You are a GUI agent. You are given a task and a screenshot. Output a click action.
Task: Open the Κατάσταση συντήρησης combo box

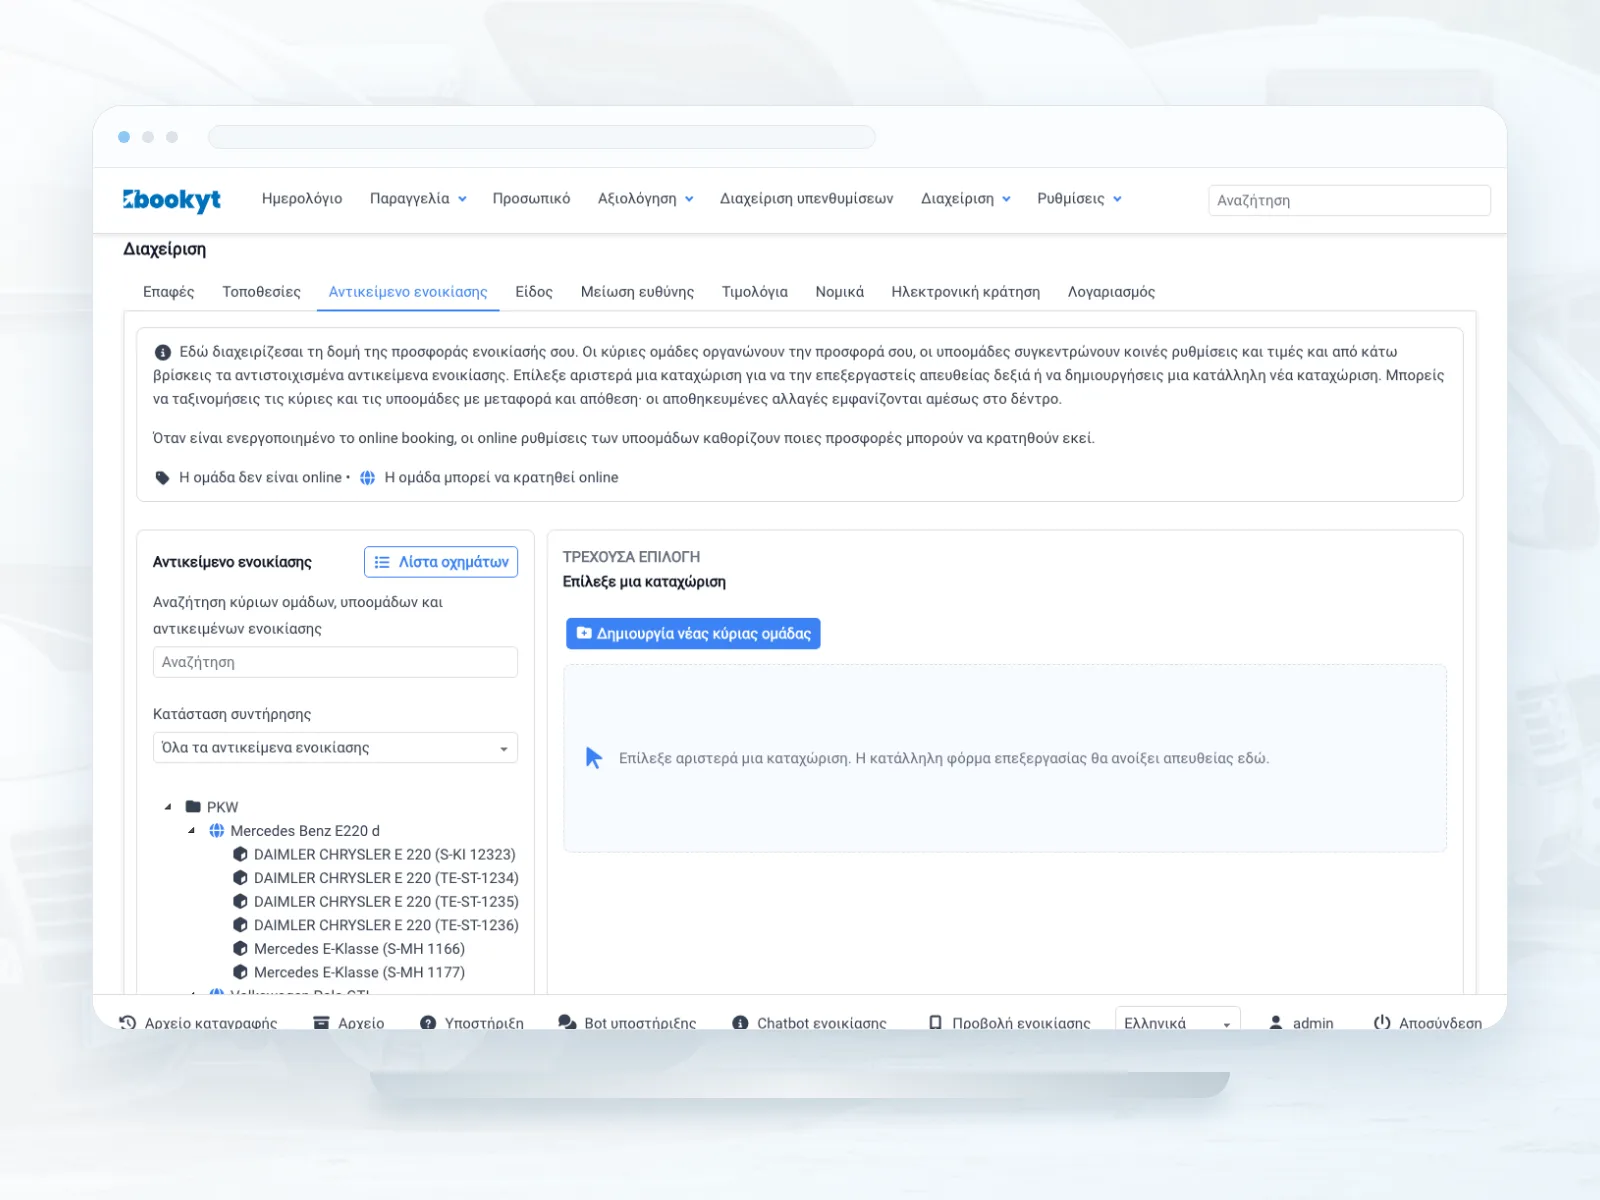[x=335, y=748]
